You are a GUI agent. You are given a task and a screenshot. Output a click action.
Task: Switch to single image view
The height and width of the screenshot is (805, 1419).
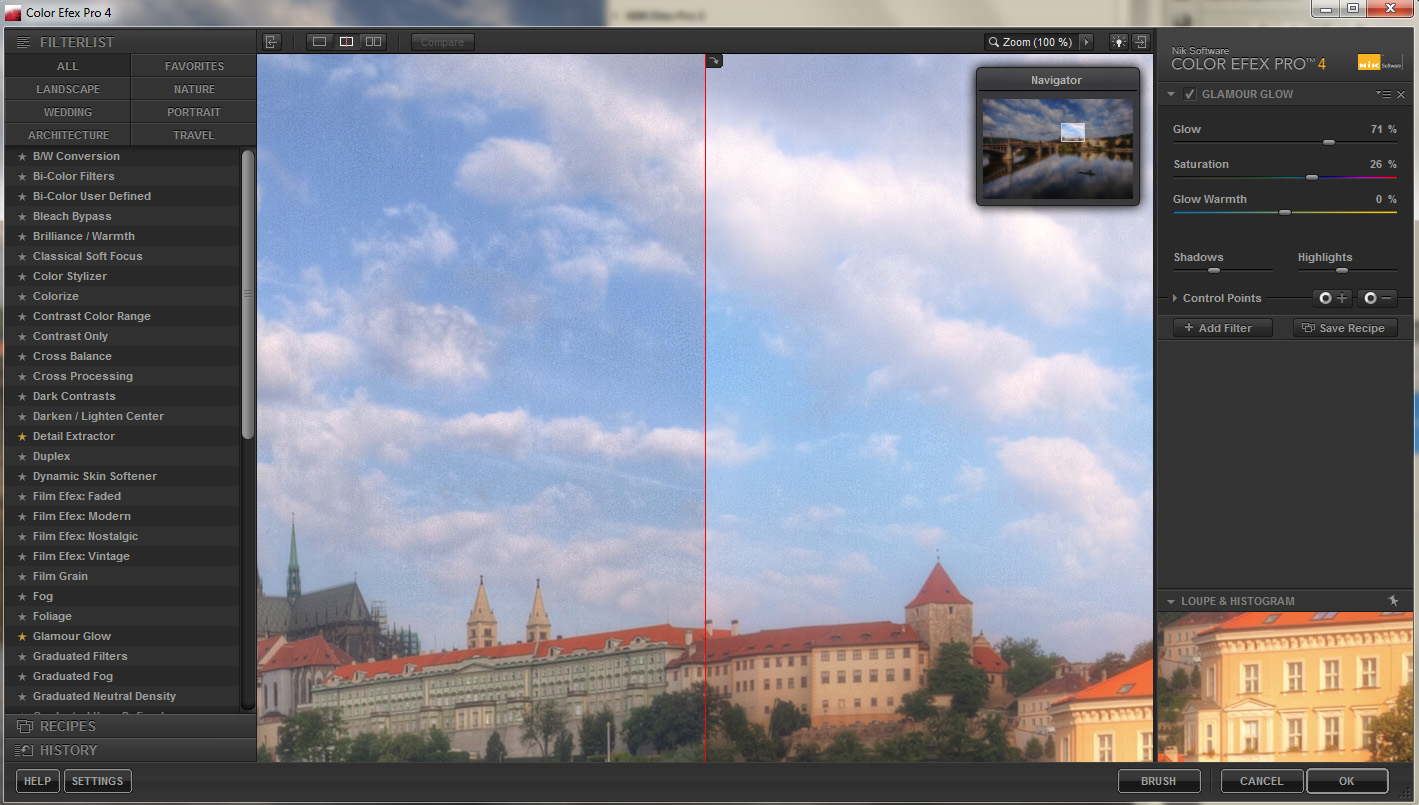(x=320, y=42)
